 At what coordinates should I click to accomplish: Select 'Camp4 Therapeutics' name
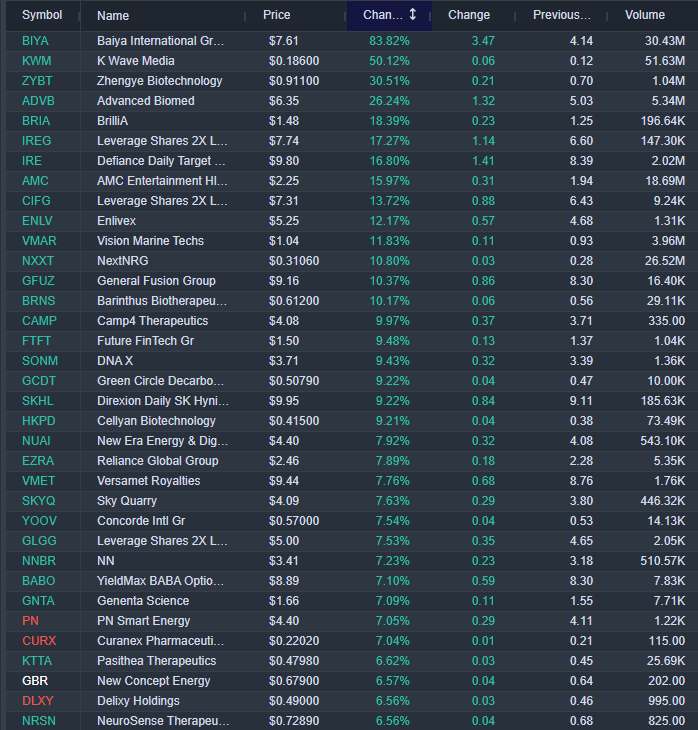point(153,321)
